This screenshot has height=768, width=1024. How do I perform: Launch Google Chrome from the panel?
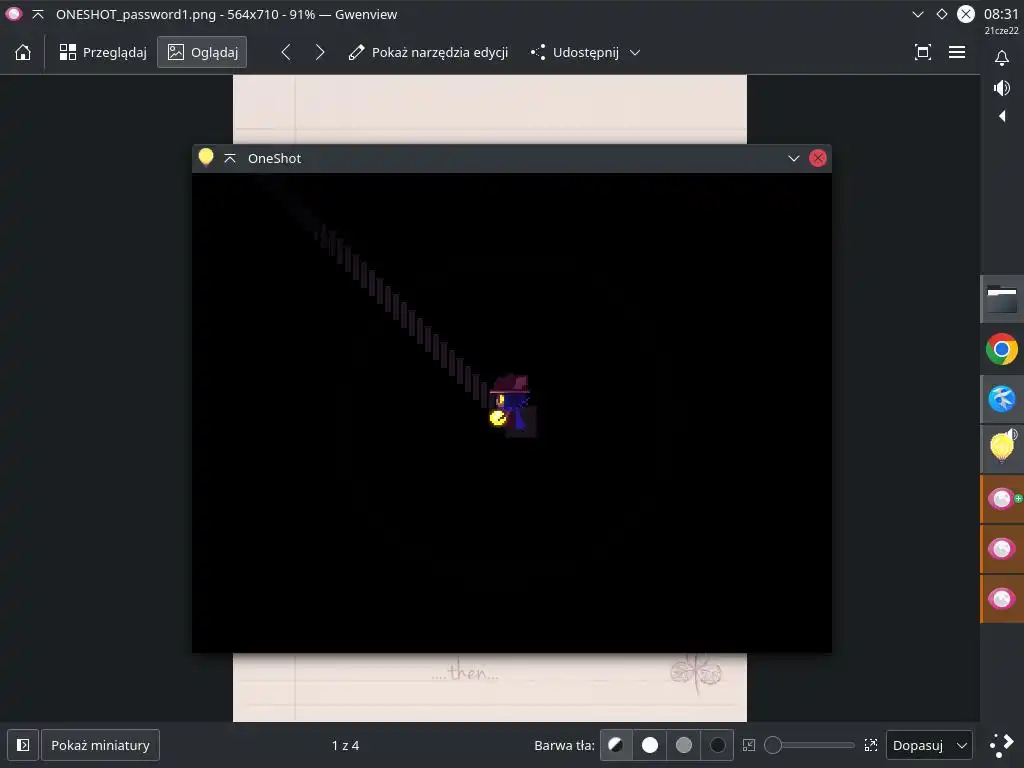pyautogui.click(x=1002, y=349)
